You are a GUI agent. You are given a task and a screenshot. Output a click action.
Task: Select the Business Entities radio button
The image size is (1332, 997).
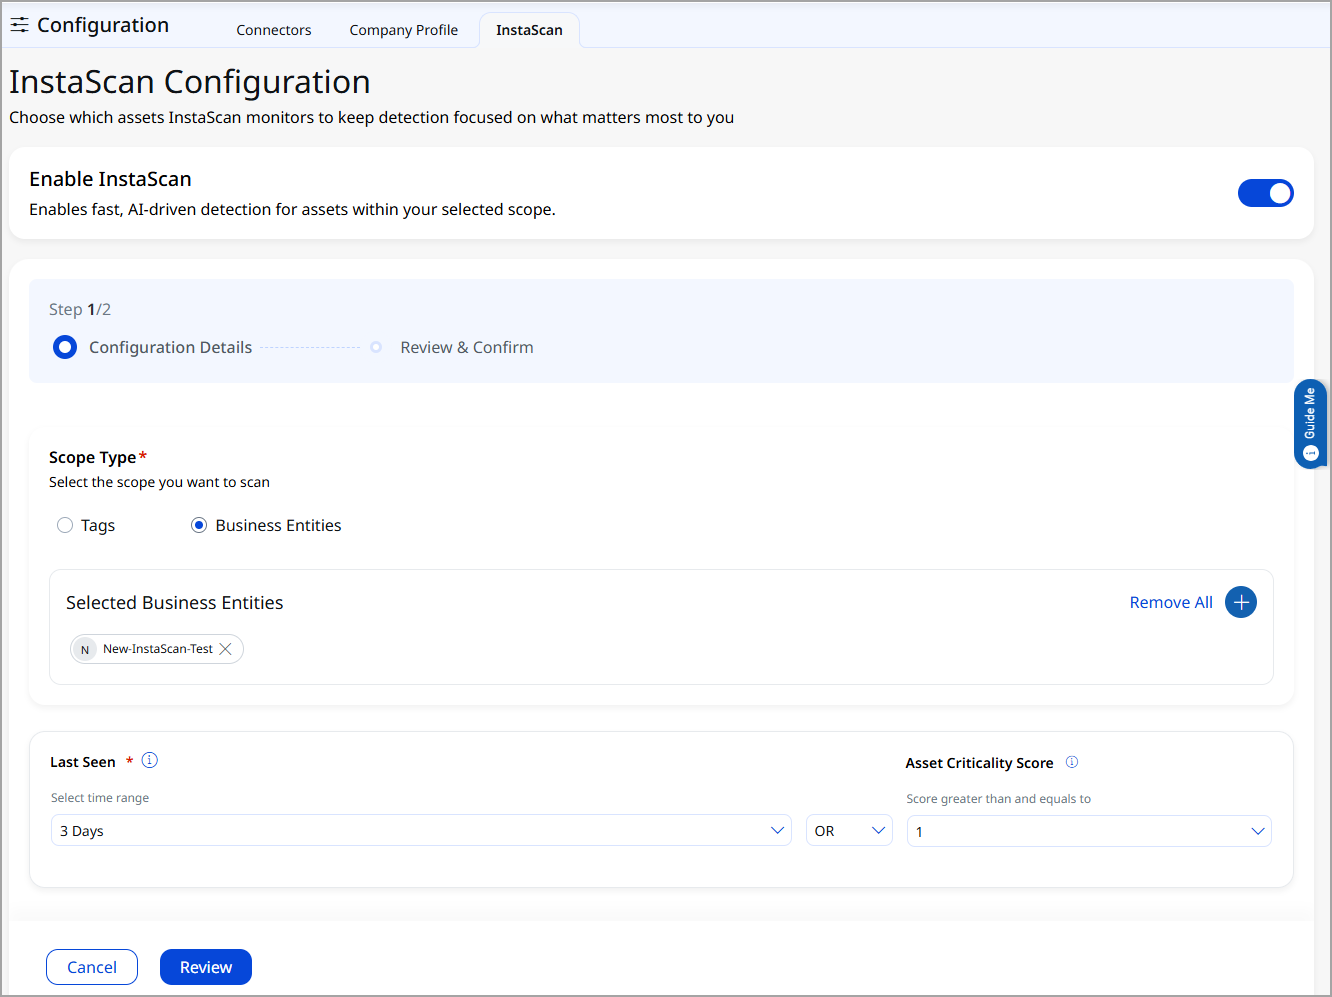click(199, 525)
